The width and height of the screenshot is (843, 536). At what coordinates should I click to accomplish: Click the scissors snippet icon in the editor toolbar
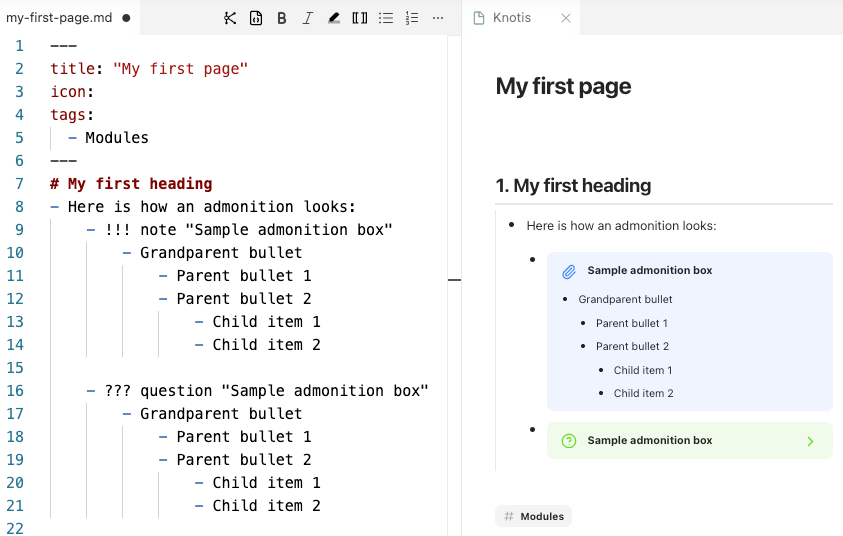click(x=230, y=18)
